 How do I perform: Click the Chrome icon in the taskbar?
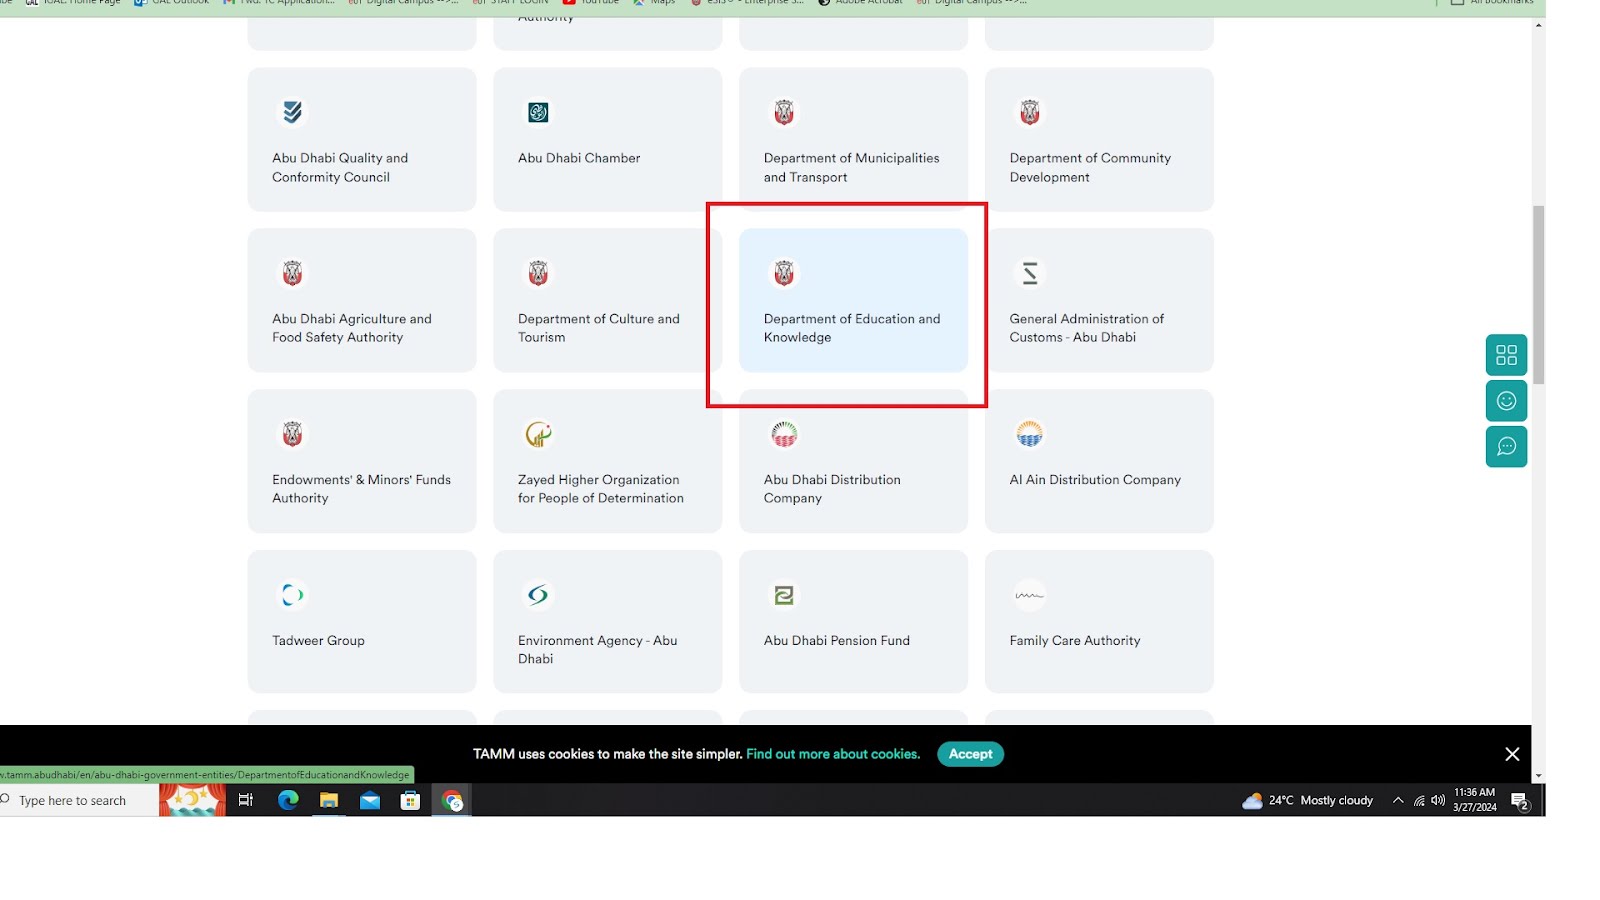tap(452, 800)
